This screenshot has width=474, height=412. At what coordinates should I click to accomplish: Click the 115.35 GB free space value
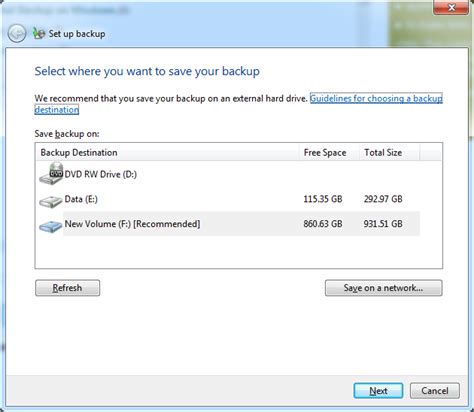(323, 199)
